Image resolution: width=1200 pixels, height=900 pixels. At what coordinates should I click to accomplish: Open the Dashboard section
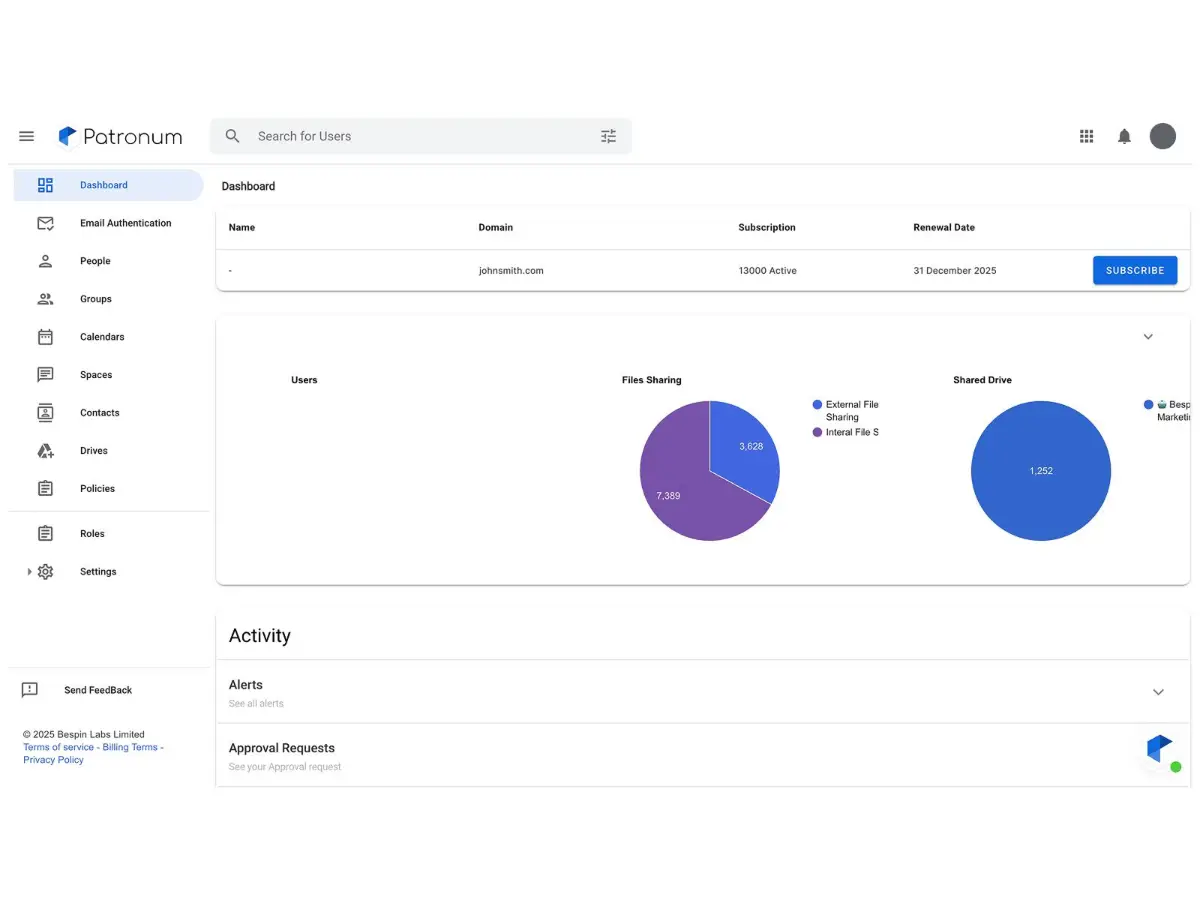pos(103,185)
